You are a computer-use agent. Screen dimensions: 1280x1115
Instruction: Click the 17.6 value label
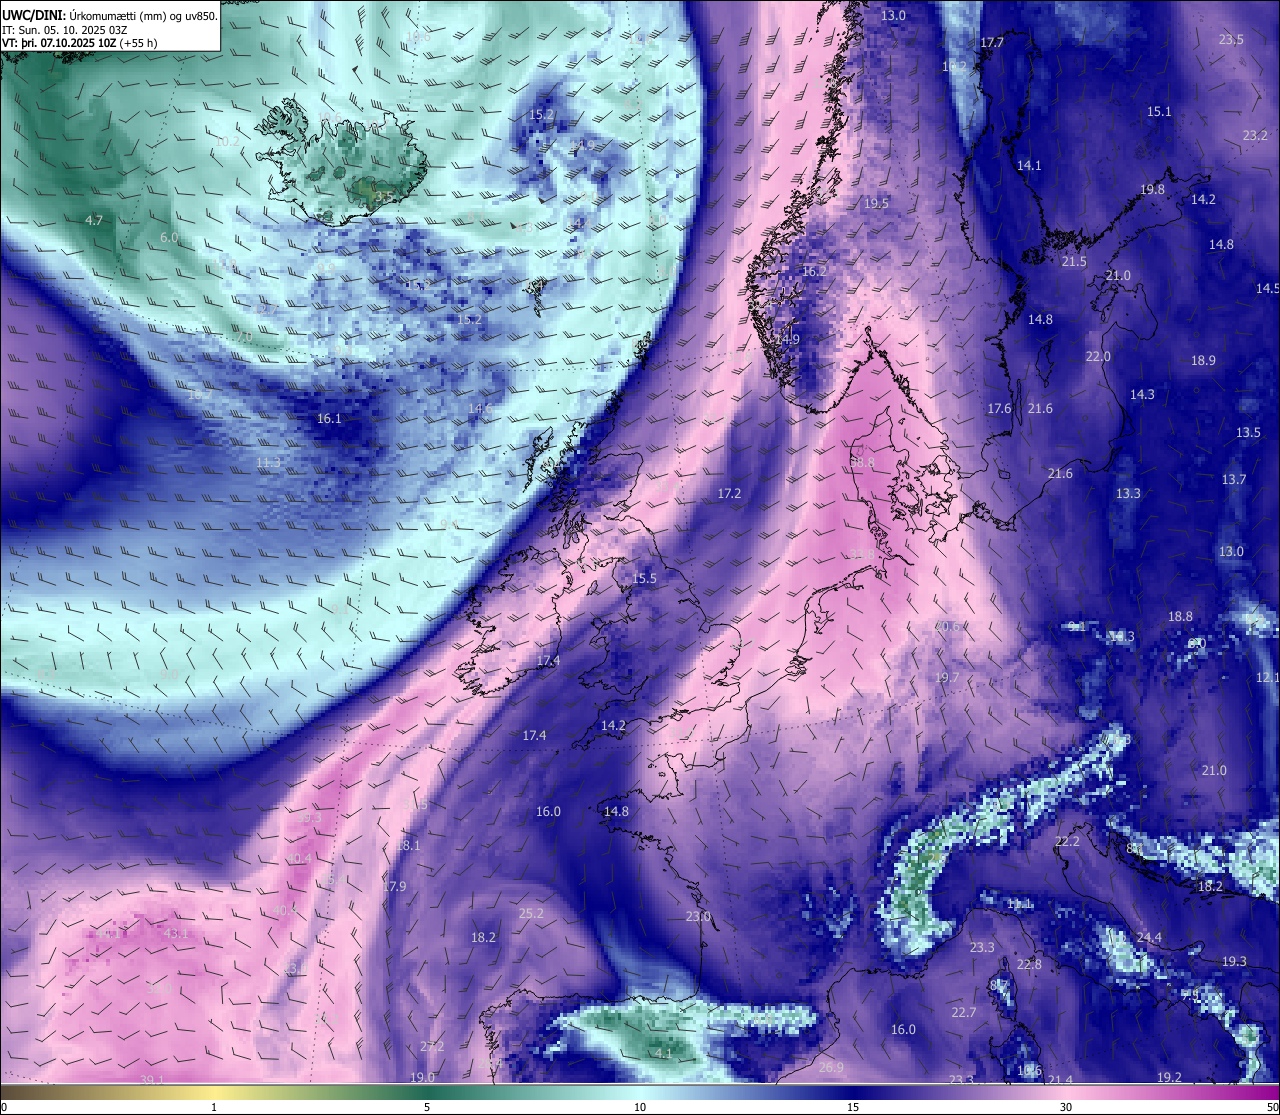click(999, 408)
